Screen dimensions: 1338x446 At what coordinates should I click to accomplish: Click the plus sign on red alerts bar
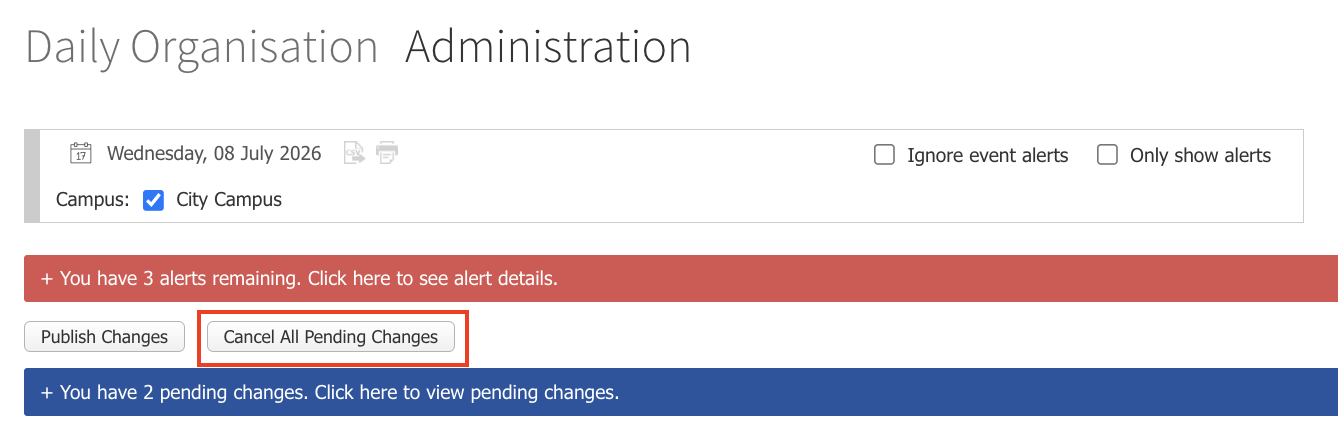pos(47,278)
